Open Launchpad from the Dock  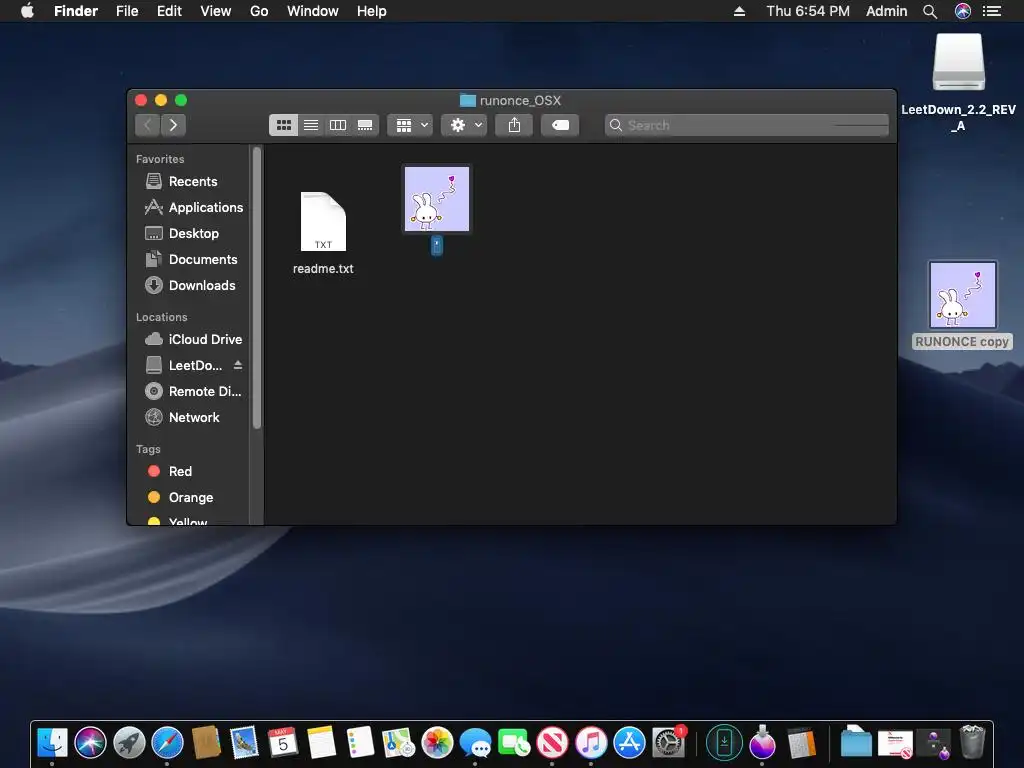(x=129, y=743)
